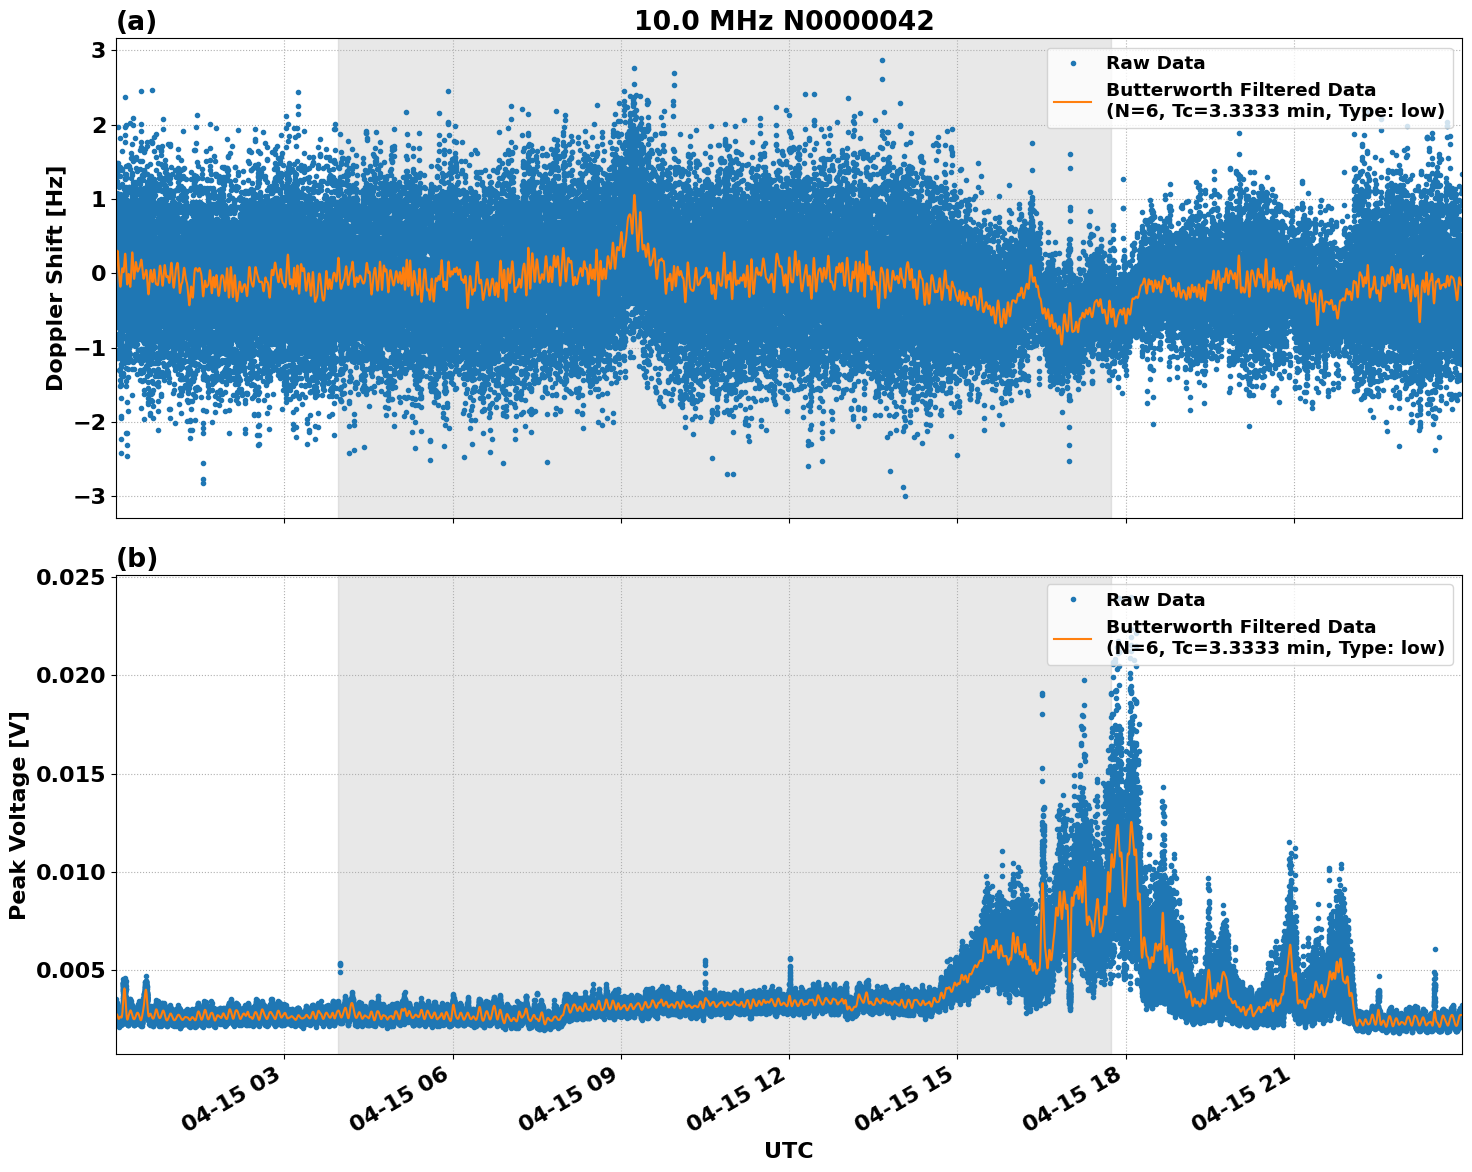Collapse the gray shaded nighttime region

coord(725,280)
